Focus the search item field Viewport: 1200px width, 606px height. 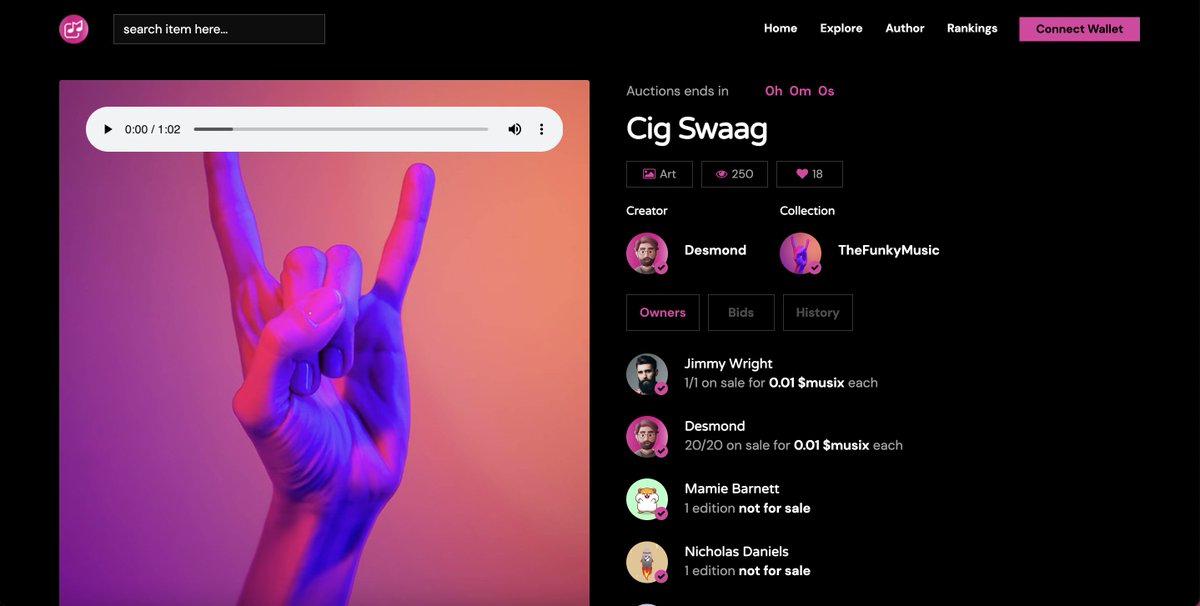219,29
